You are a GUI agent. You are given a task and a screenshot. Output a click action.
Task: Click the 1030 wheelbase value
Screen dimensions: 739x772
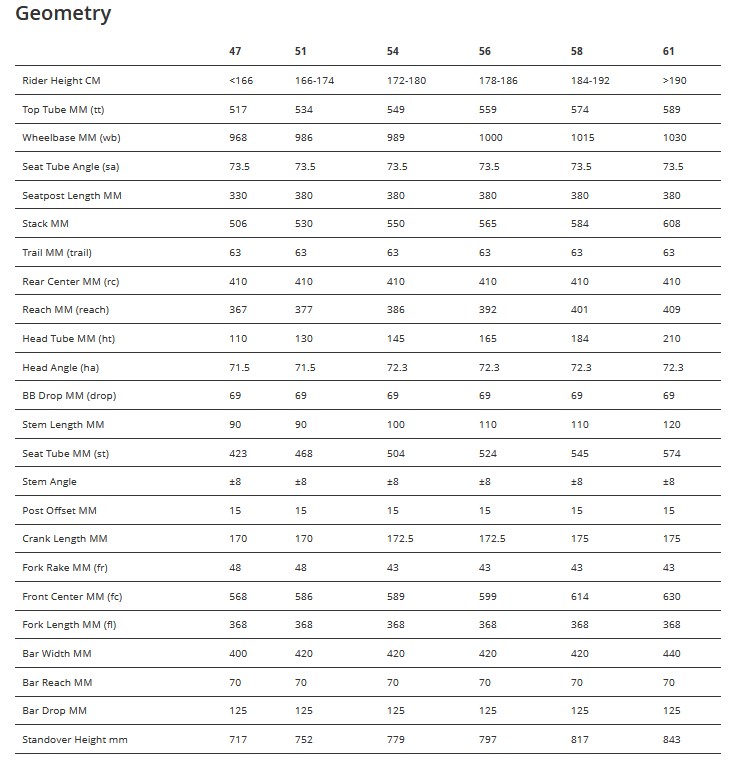pyautogui.click(x=674, y=137)
